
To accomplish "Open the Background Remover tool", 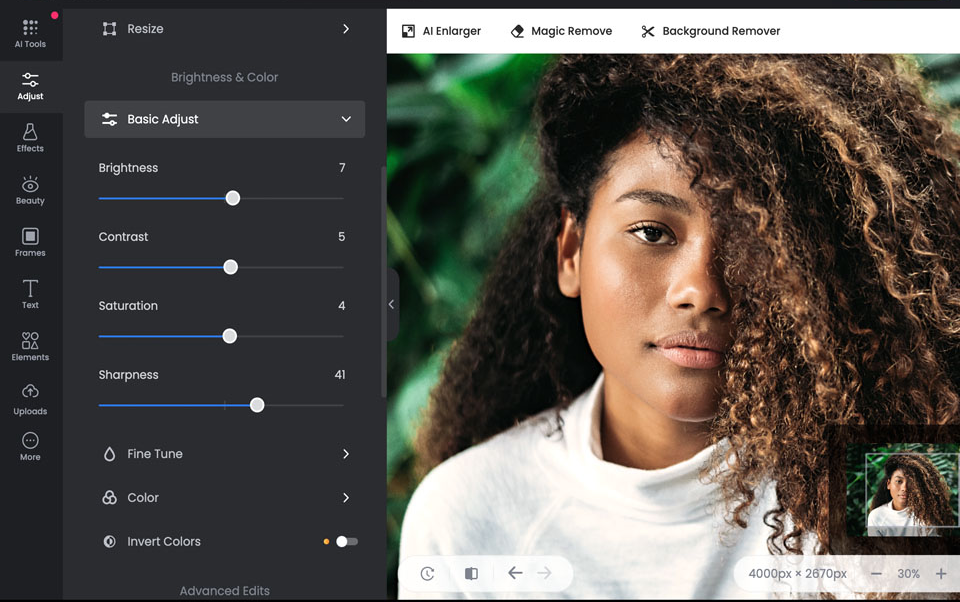I will coord(710,31).
